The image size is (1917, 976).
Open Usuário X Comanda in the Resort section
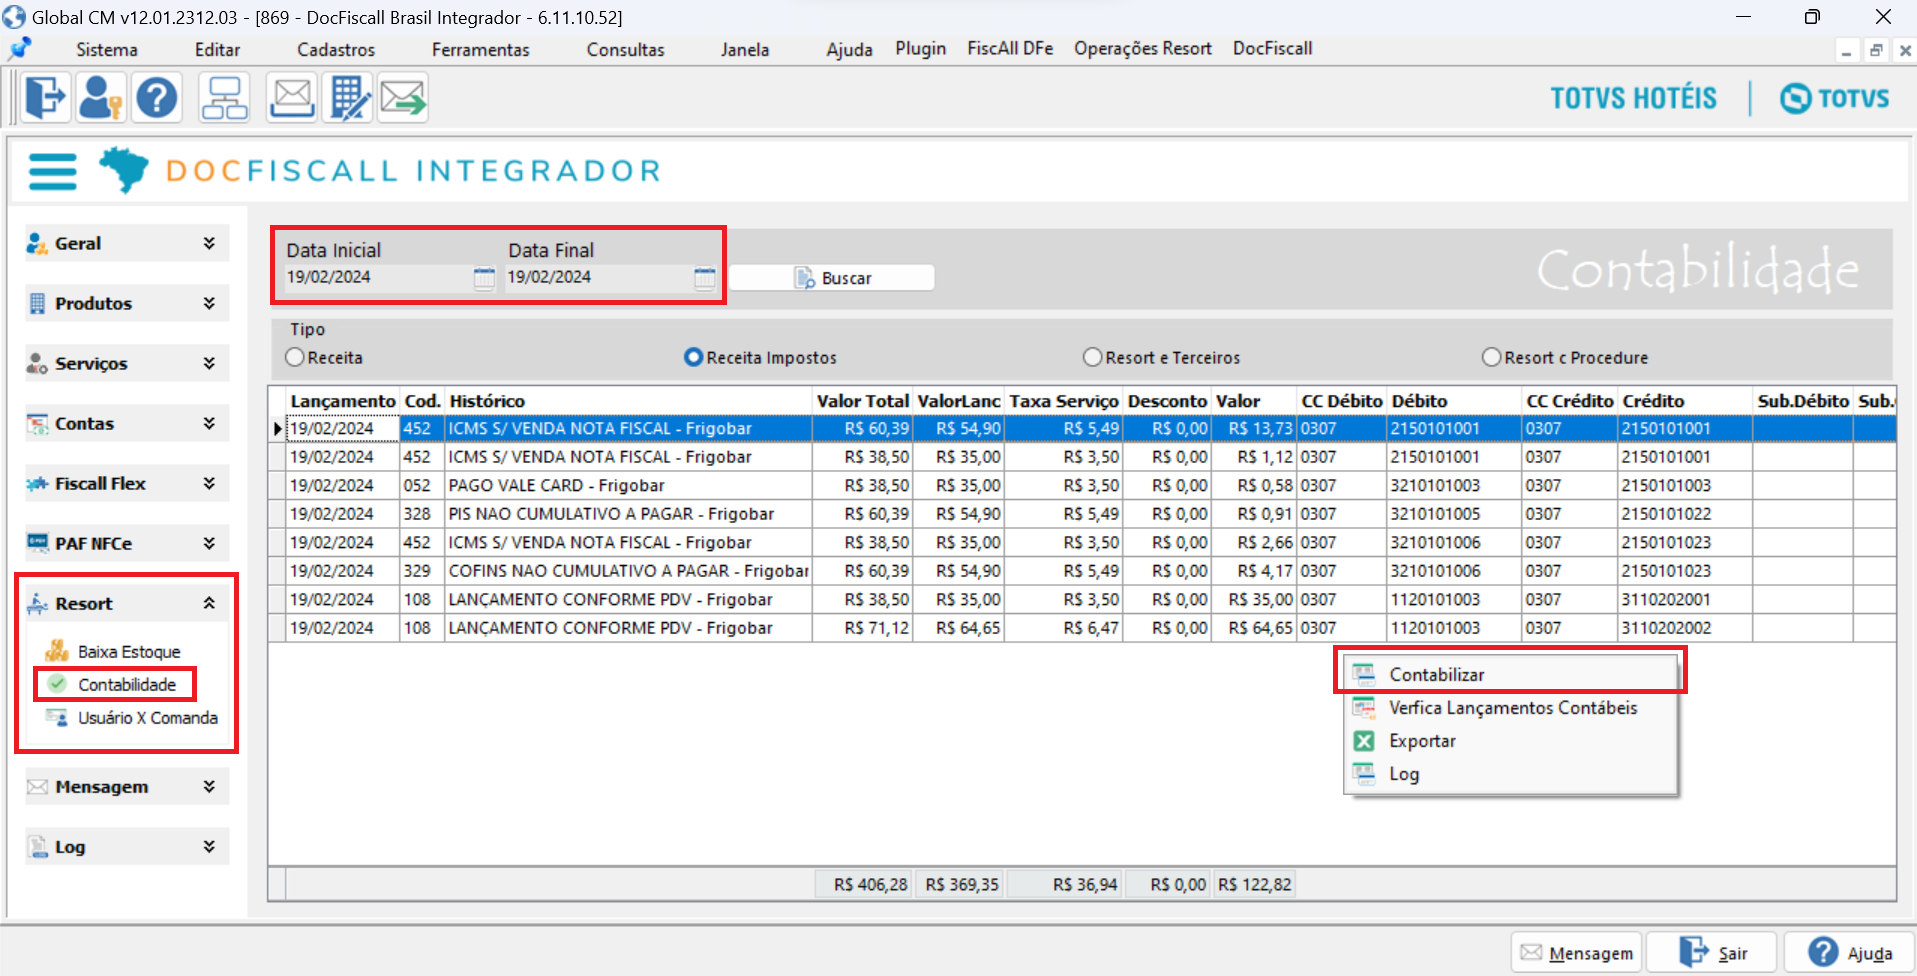click(148, 717)
